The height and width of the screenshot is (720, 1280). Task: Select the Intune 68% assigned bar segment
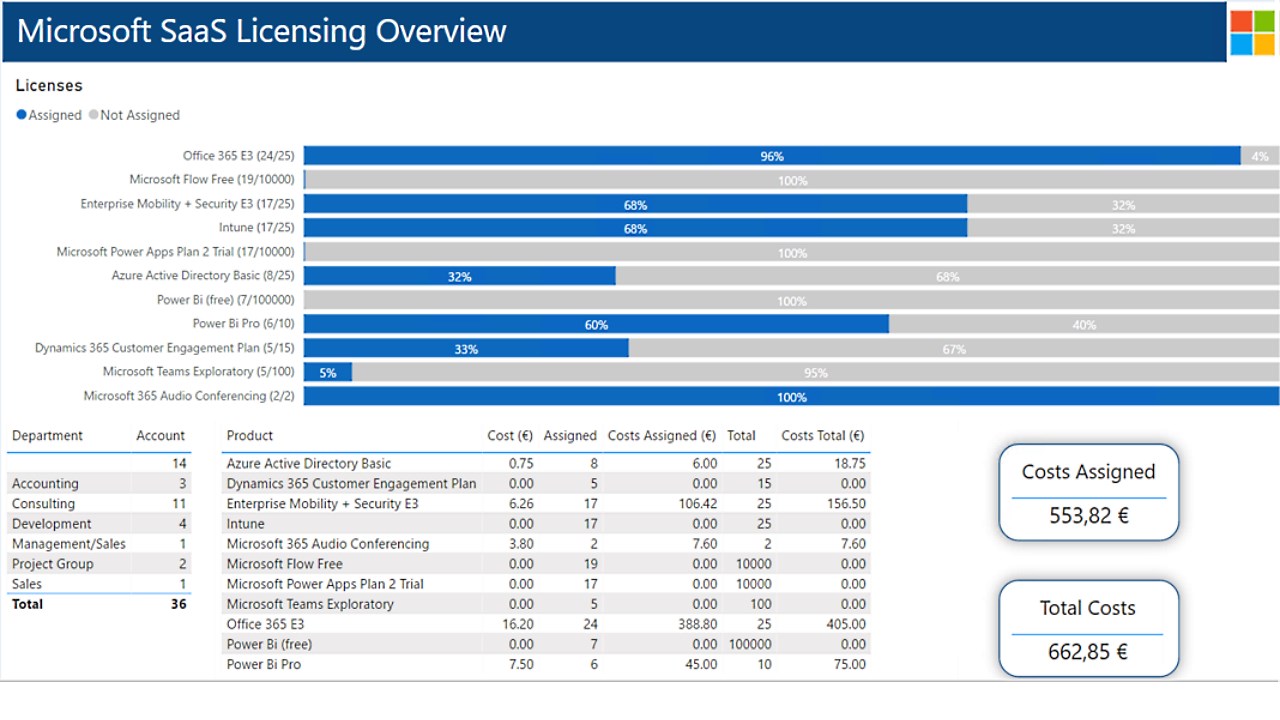[x=636, y=228]
